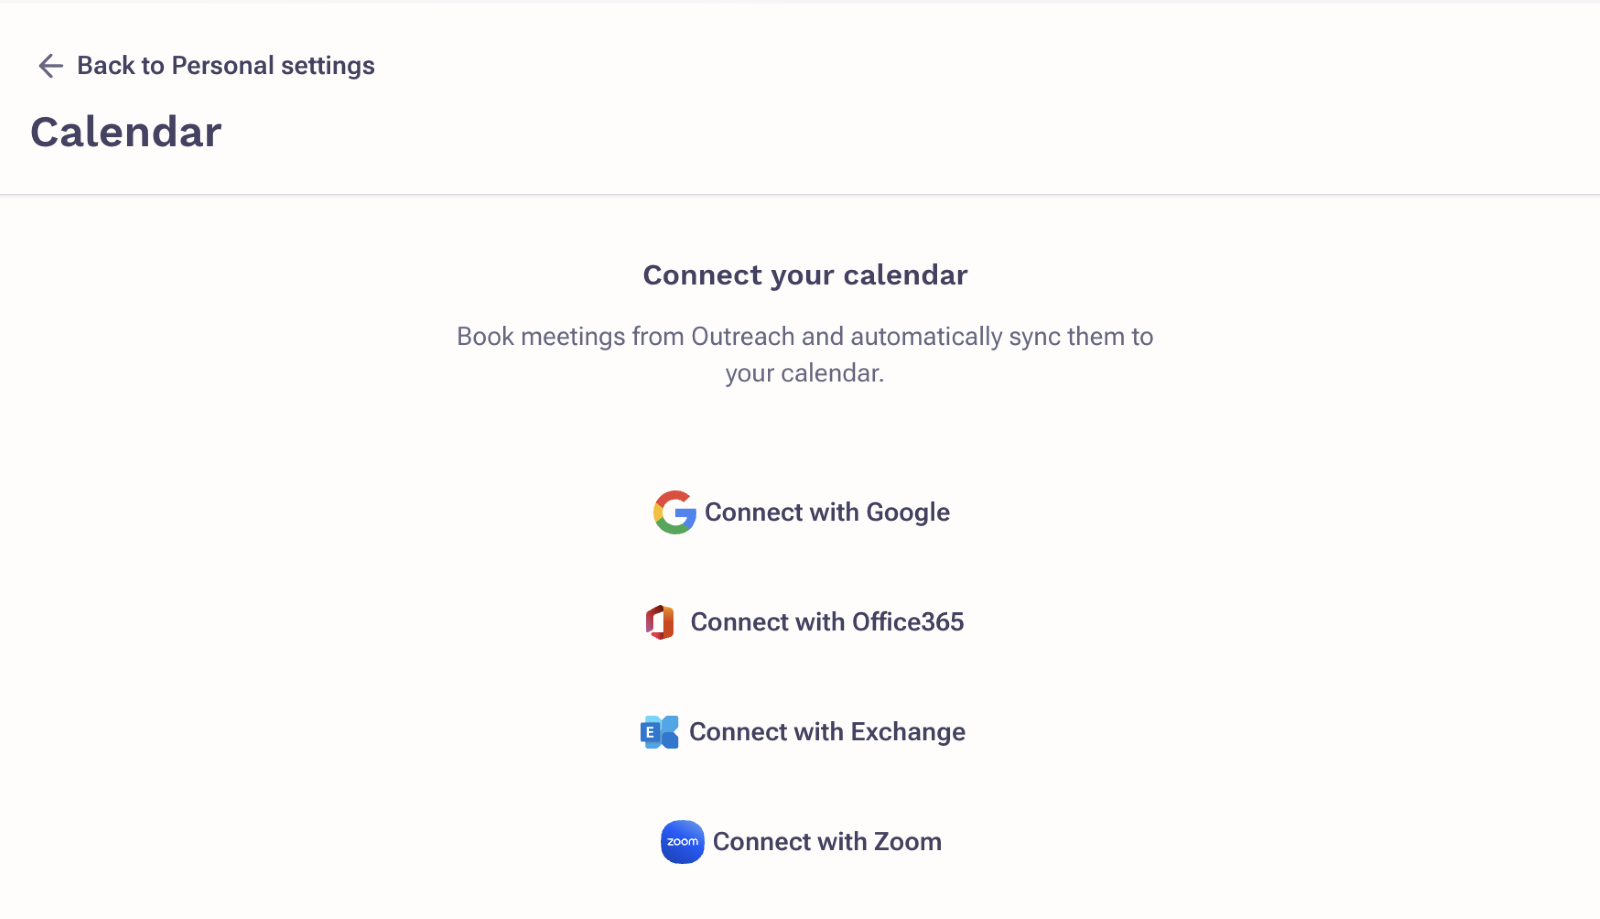Click the Office365 logo icon
The width and height of the screenshot is (1600, 919).
click(660, 622)
